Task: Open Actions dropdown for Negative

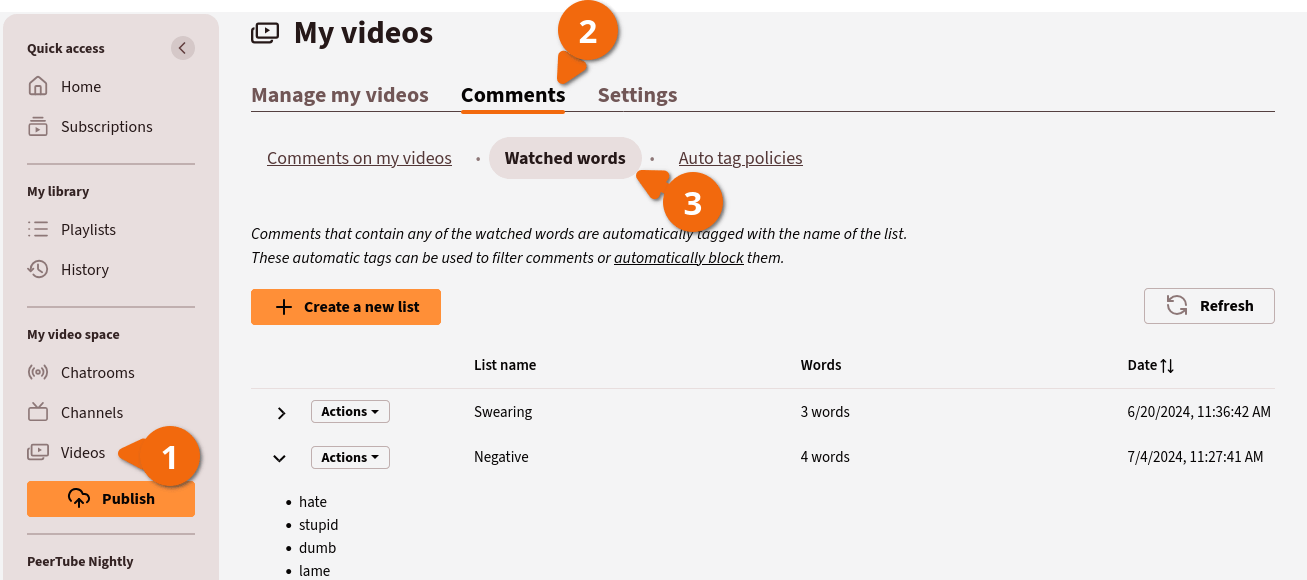Action: tap(350, 457)
